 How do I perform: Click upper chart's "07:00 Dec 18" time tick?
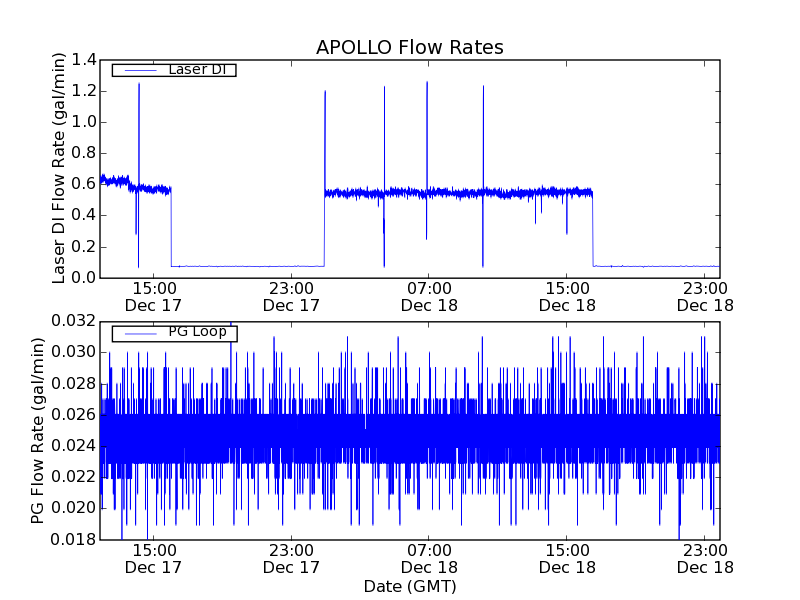[x=428, y=297]
